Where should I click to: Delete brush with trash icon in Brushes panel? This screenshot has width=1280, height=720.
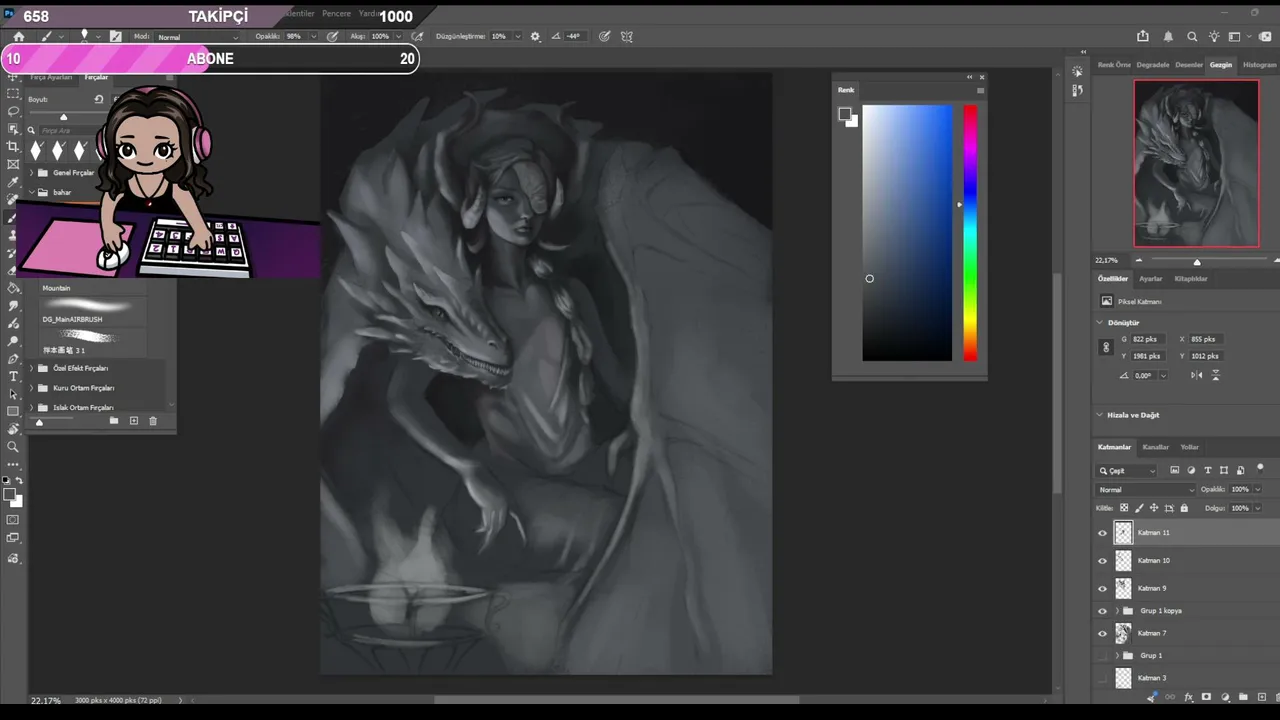pyautogui.click(x=153, y=421)
